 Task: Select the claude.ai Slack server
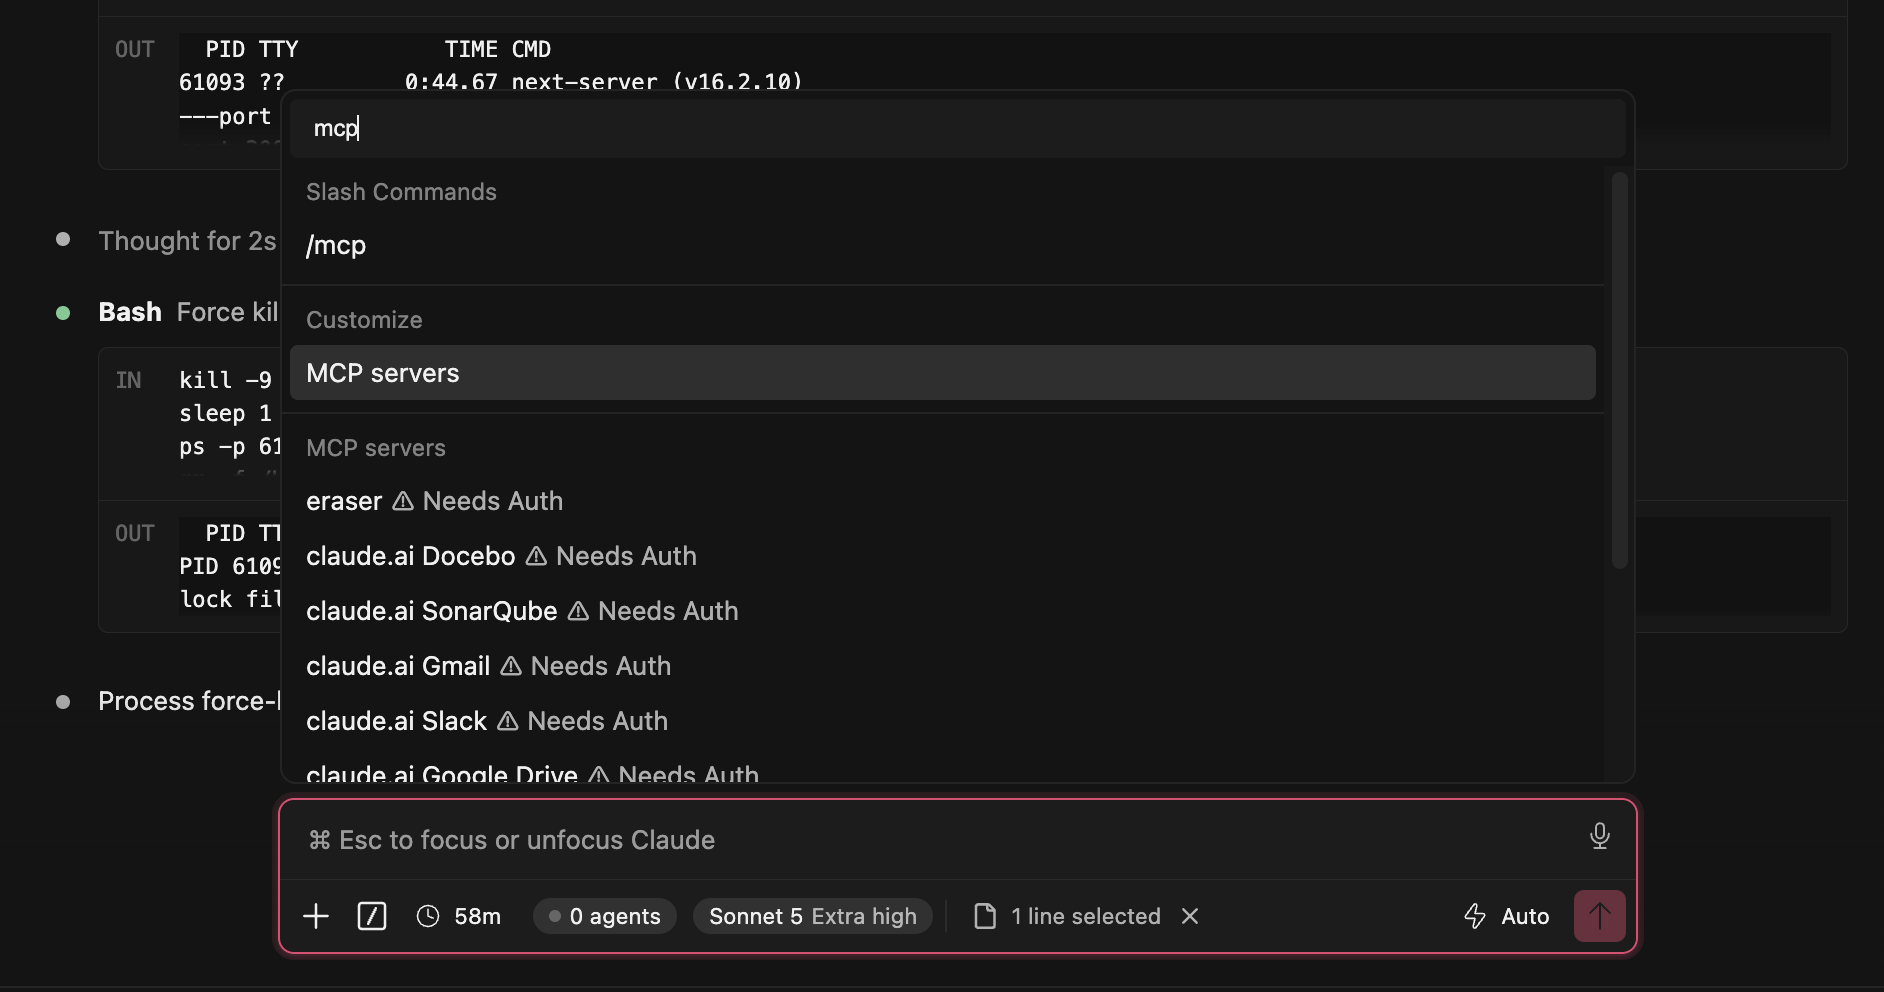pos(943,721)
